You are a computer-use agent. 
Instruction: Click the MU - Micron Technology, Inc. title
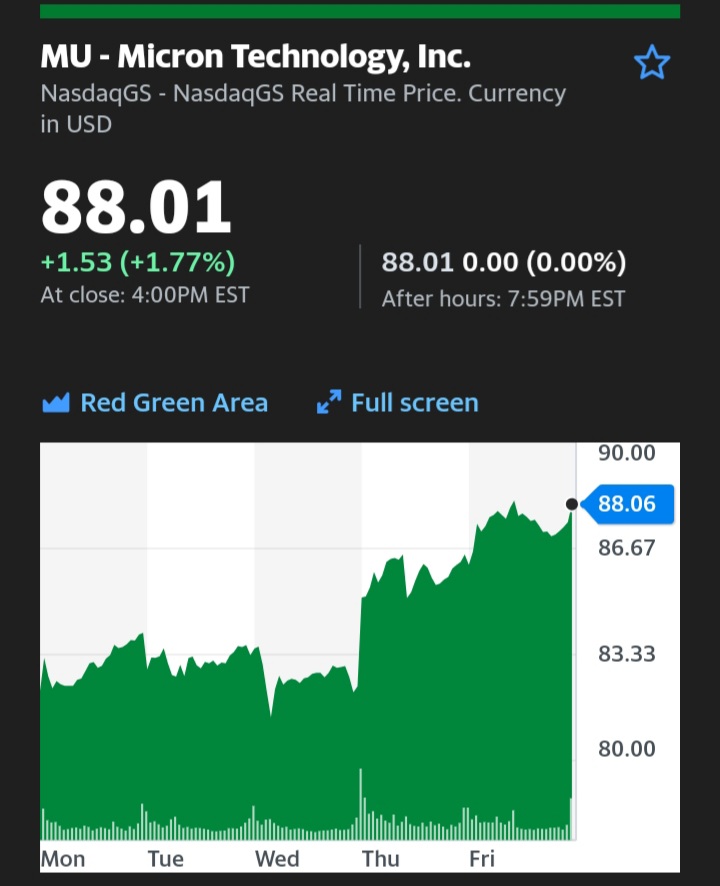coord(255,57)
